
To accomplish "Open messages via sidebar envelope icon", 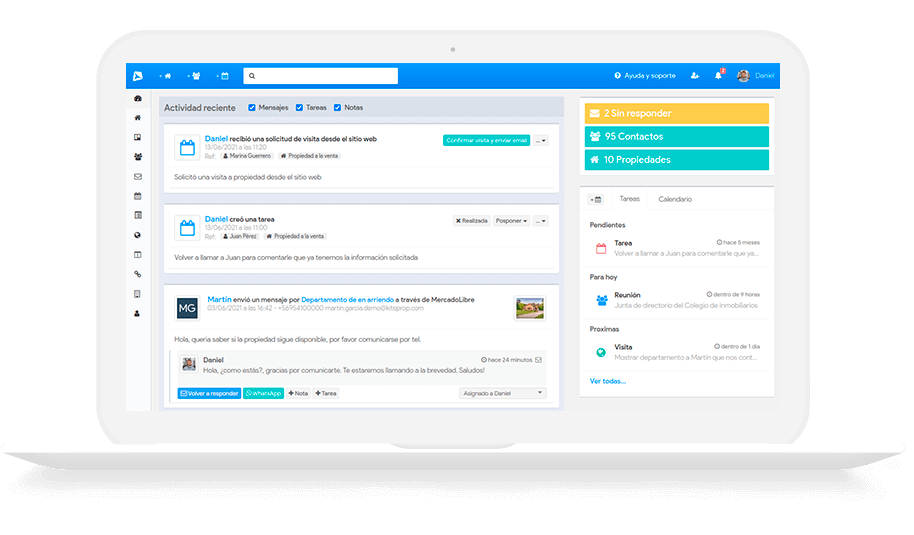I will pyautogui.click(x=138, y=177).
